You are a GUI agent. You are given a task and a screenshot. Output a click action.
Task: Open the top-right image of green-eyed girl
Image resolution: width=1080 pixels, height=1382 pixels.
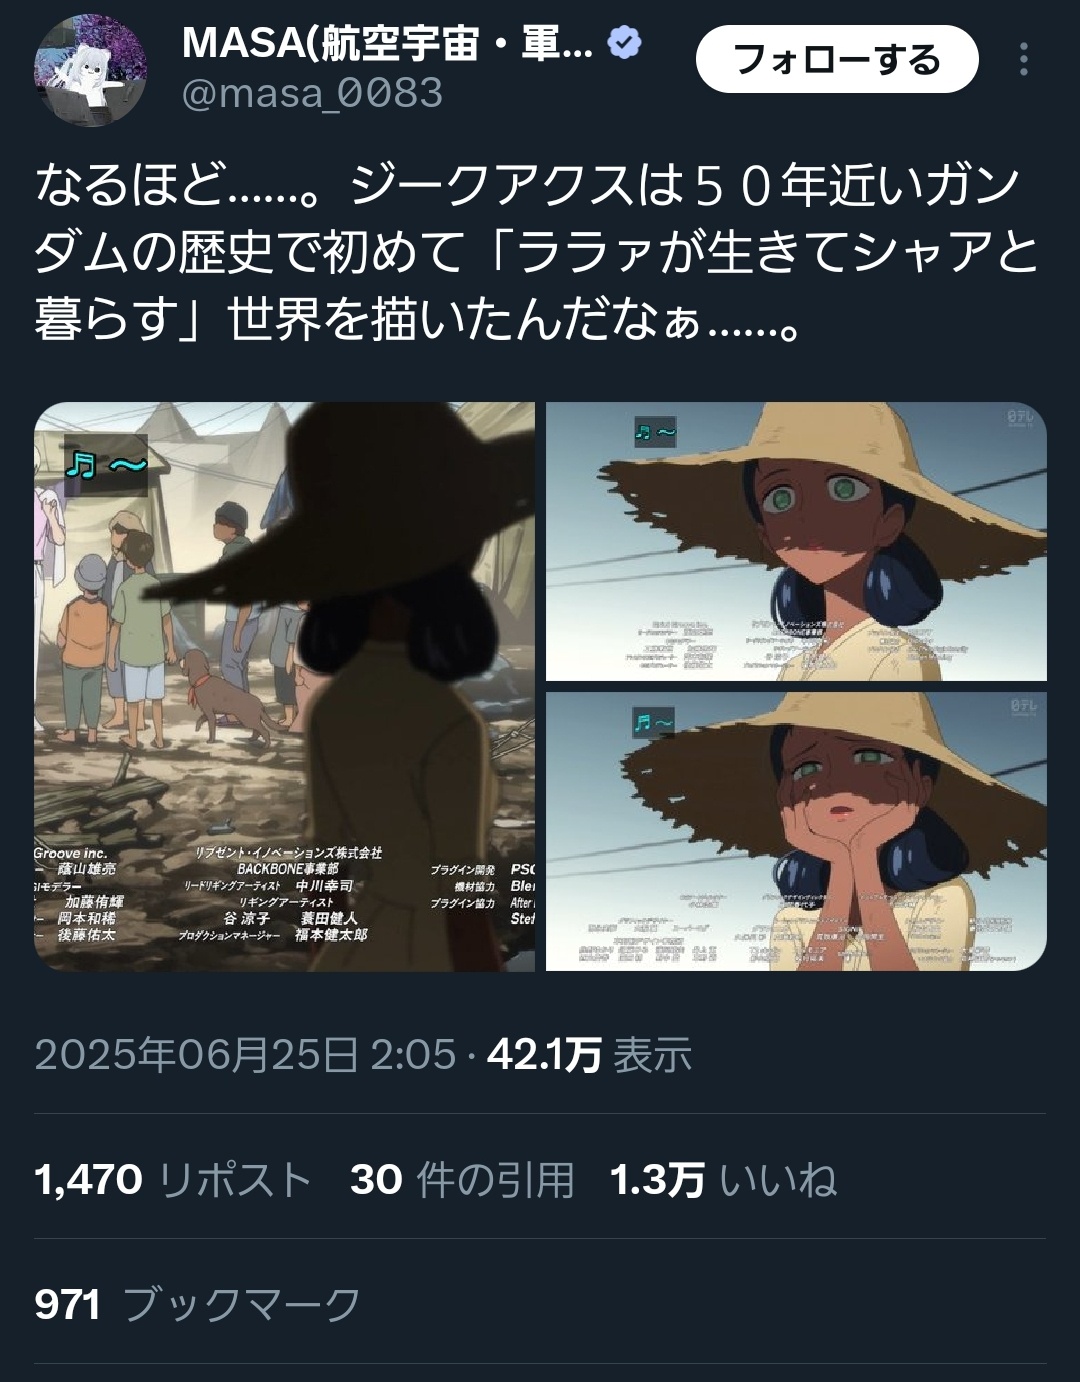(x=796, y=542)
